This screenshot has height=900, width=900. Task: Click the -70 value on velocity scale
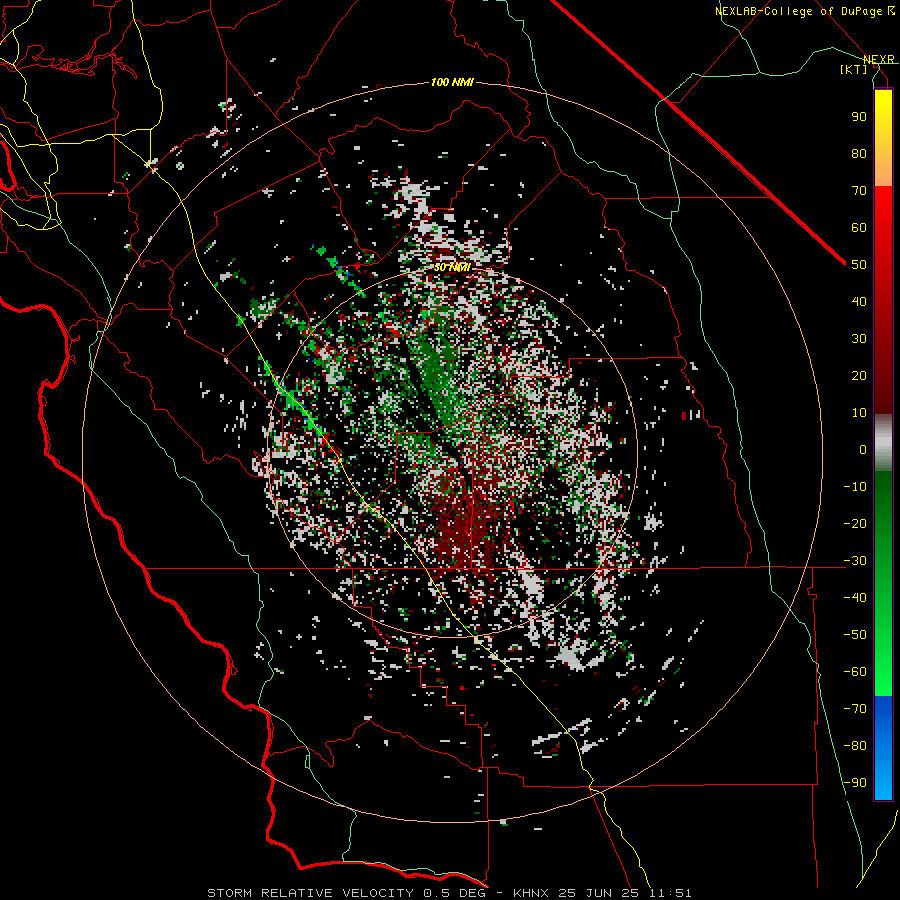tap(855, 709)
